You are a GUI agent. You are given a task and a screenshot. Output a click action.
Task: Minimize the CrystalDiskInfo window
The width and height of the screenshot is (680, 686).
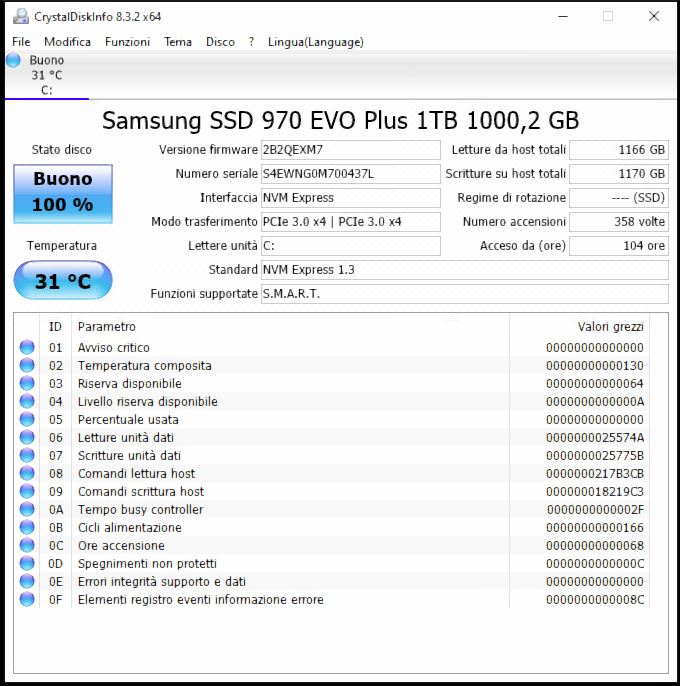click(563, 17)
